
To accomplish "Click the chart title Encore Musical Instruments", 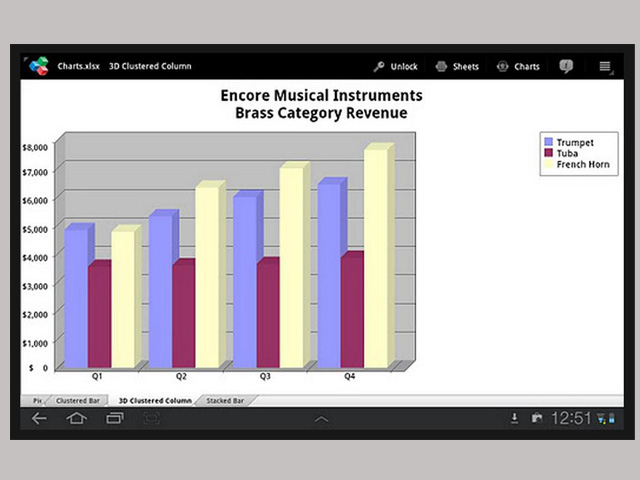I will click(321, 96).
